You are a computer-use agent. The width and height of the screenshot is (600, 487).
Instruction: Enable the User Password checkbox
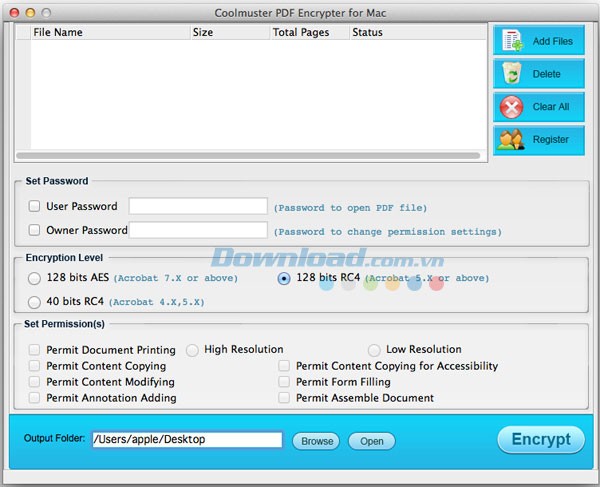[34, 206]
